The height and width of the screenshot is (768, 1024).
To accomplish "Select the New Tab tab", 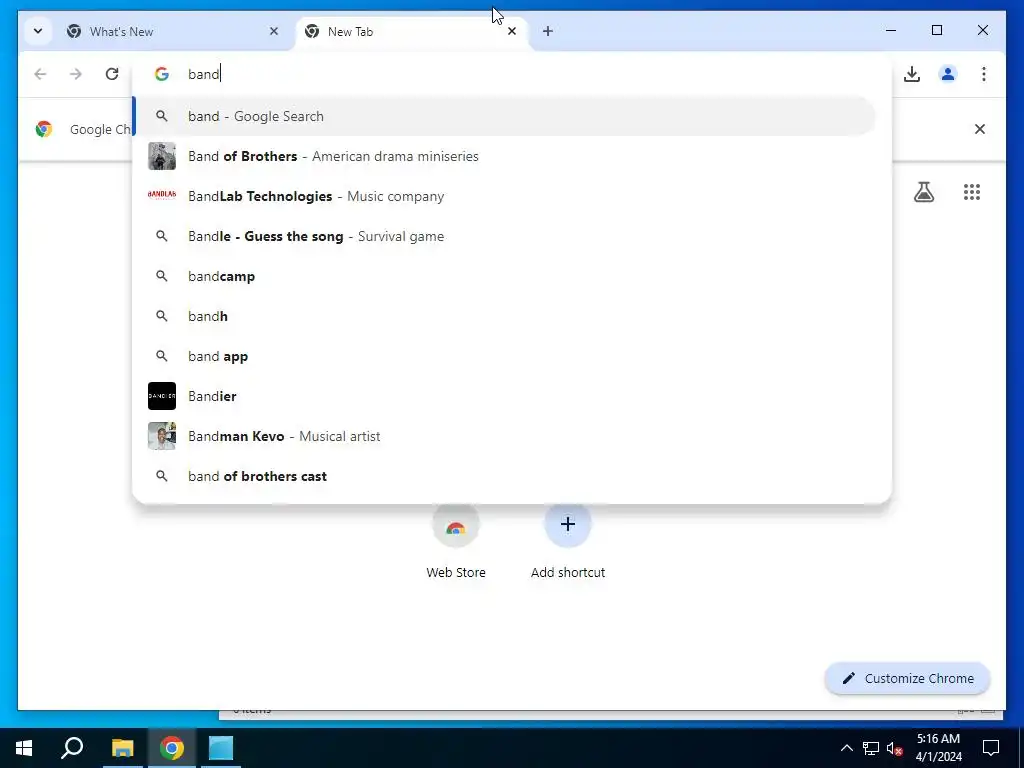I will point(413,31).
